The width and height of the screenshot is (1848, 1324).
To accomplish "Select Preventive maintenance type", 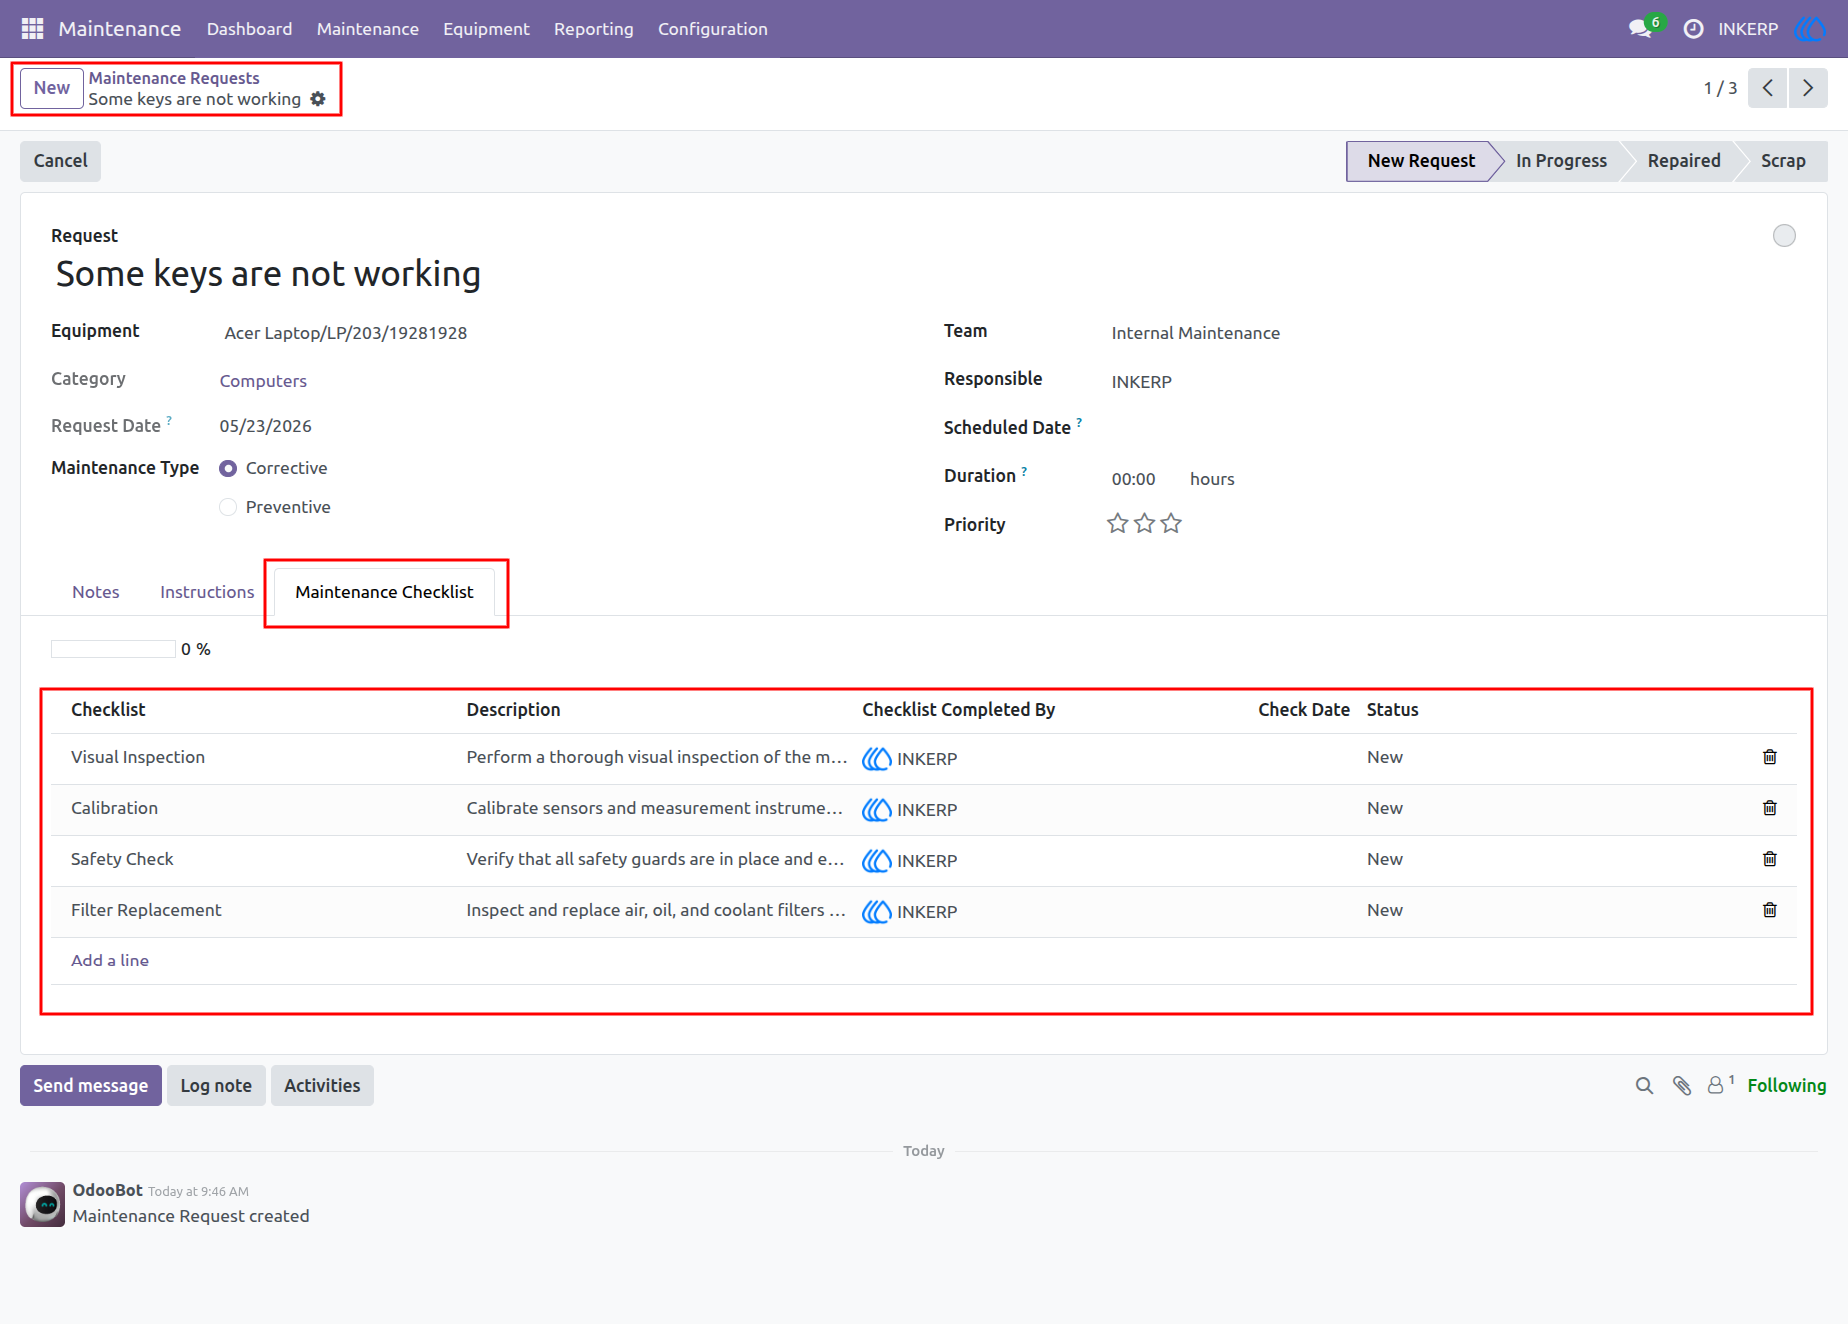I will (x=228, y=507).
